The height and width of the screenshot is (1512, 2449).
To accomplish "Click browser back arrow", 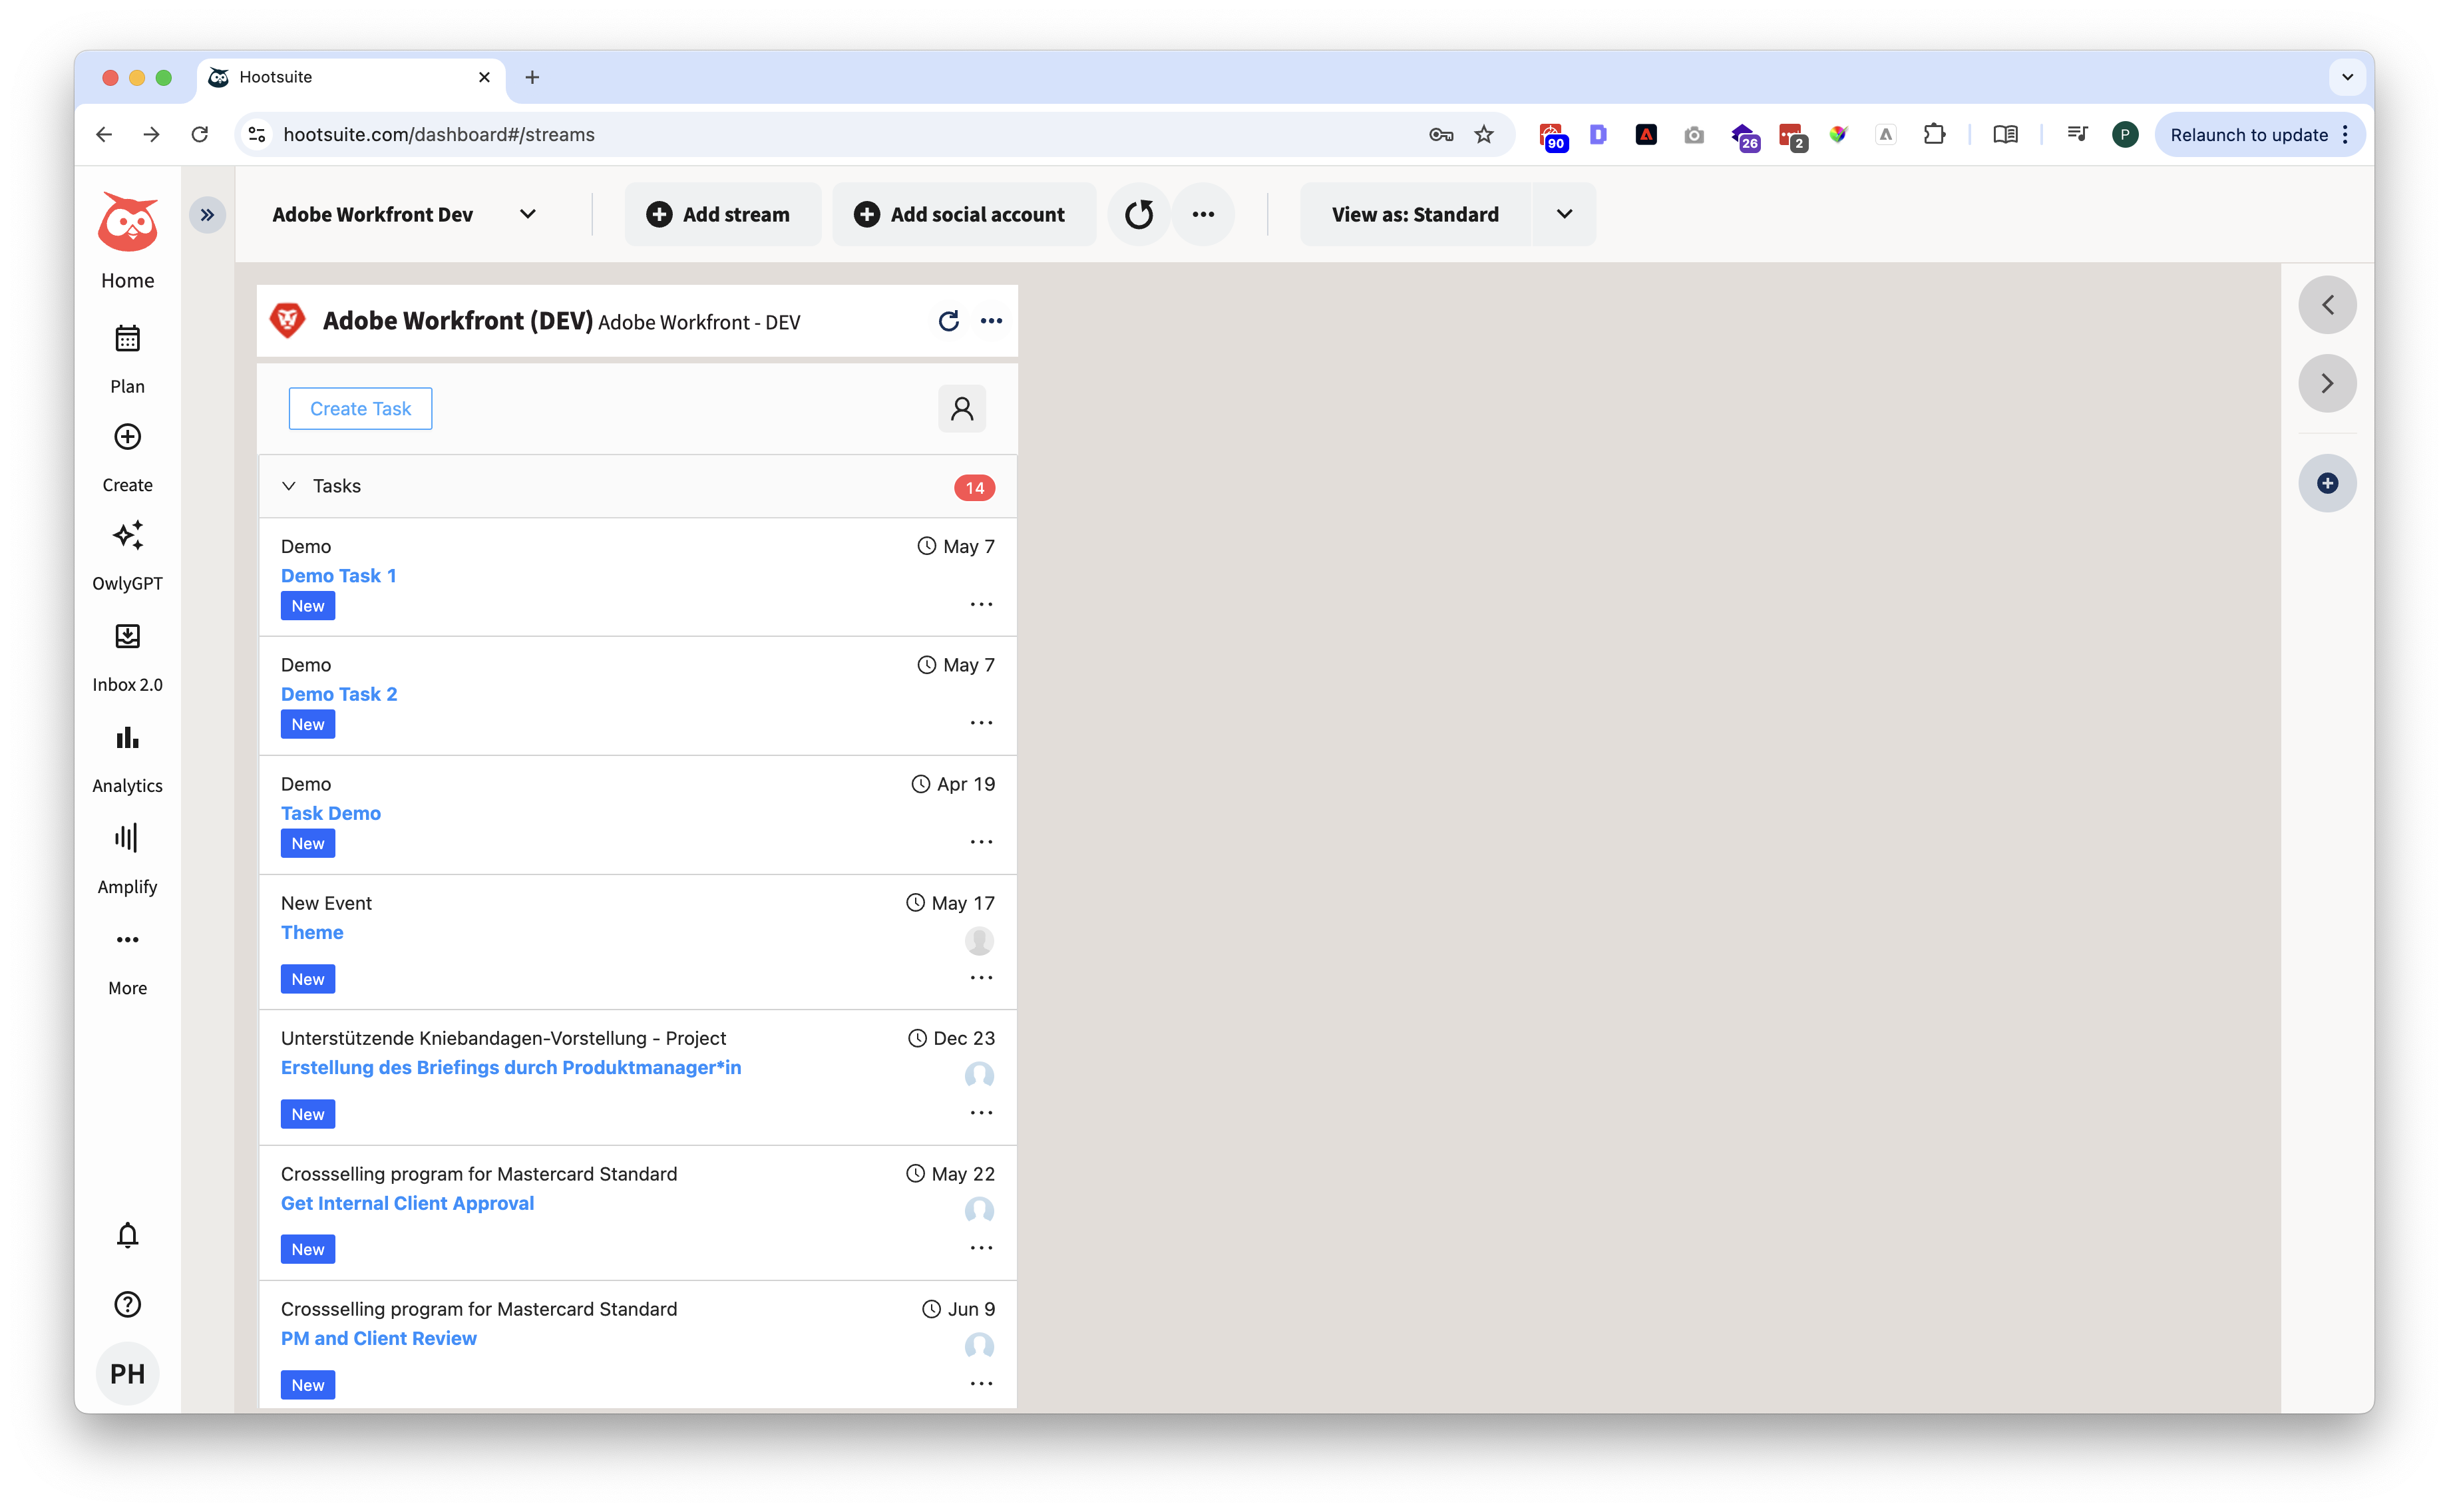I will coord(104,134).
